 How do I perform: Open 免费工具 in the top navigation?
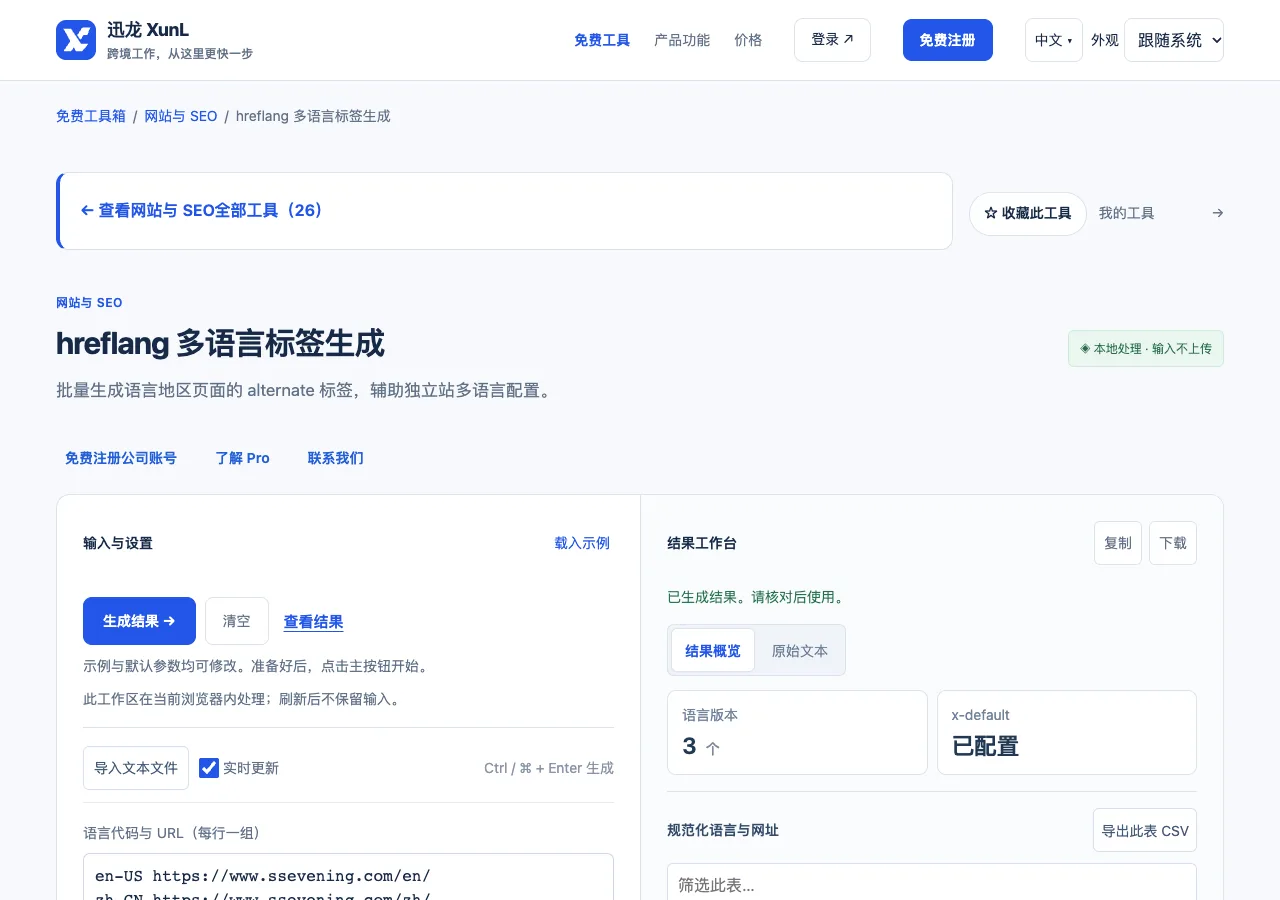(602, 40)
